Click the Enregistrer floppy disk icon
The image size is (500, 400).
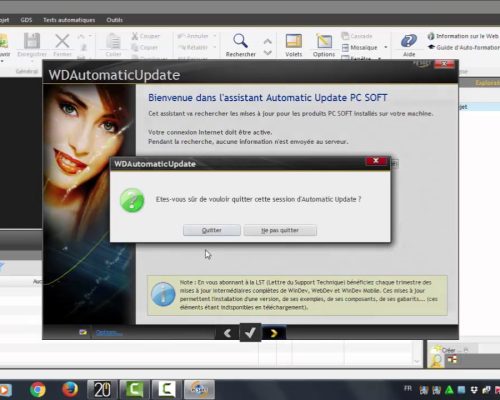click(32, 42)
